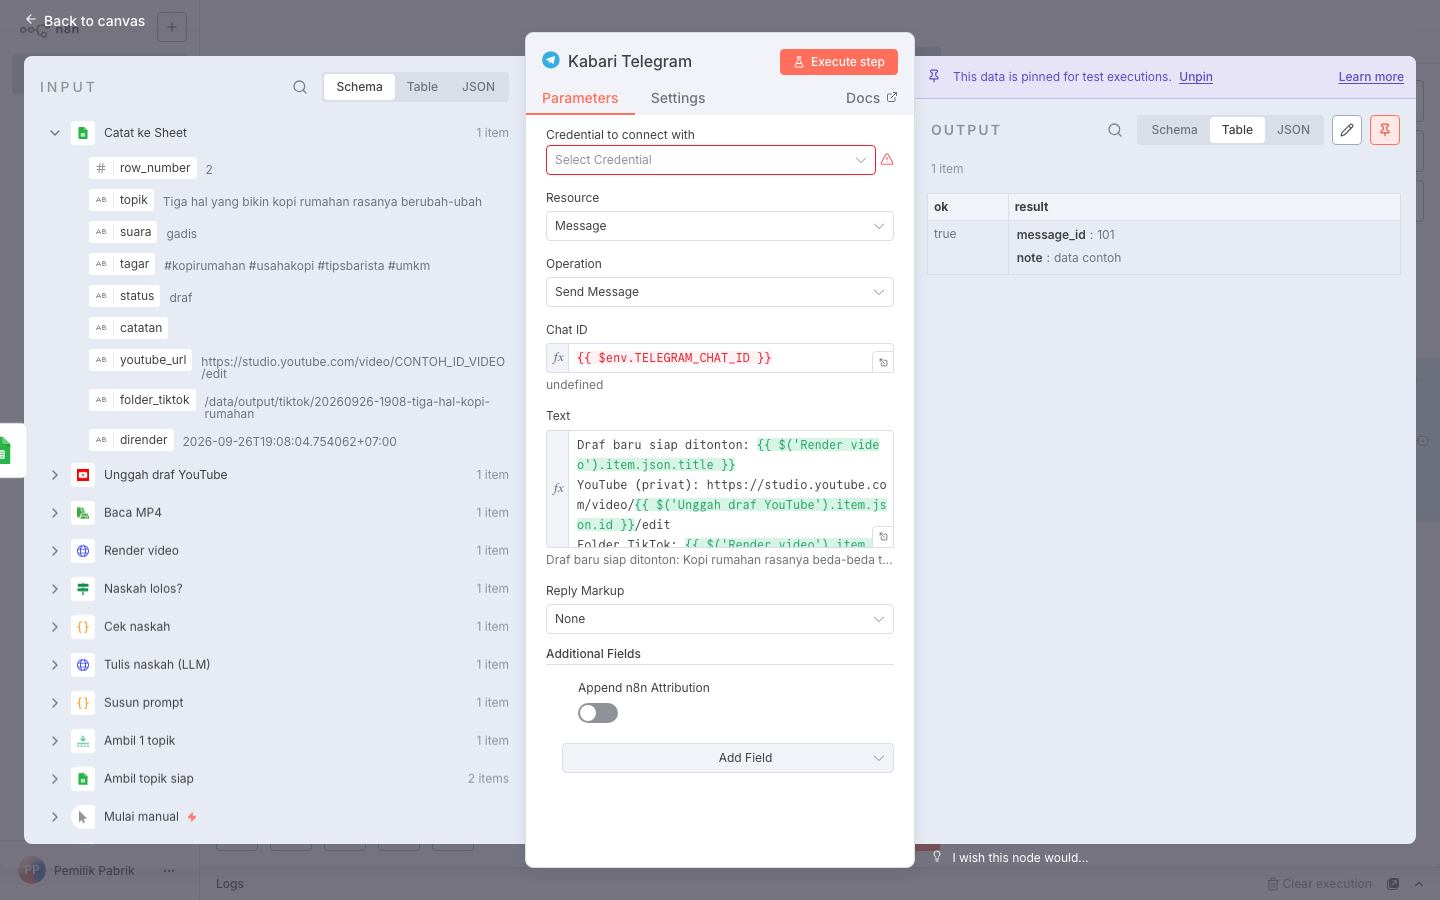Open the Add Field dropdown
1440x900 pixels.
pyautogui.click(x=728, y=758)
